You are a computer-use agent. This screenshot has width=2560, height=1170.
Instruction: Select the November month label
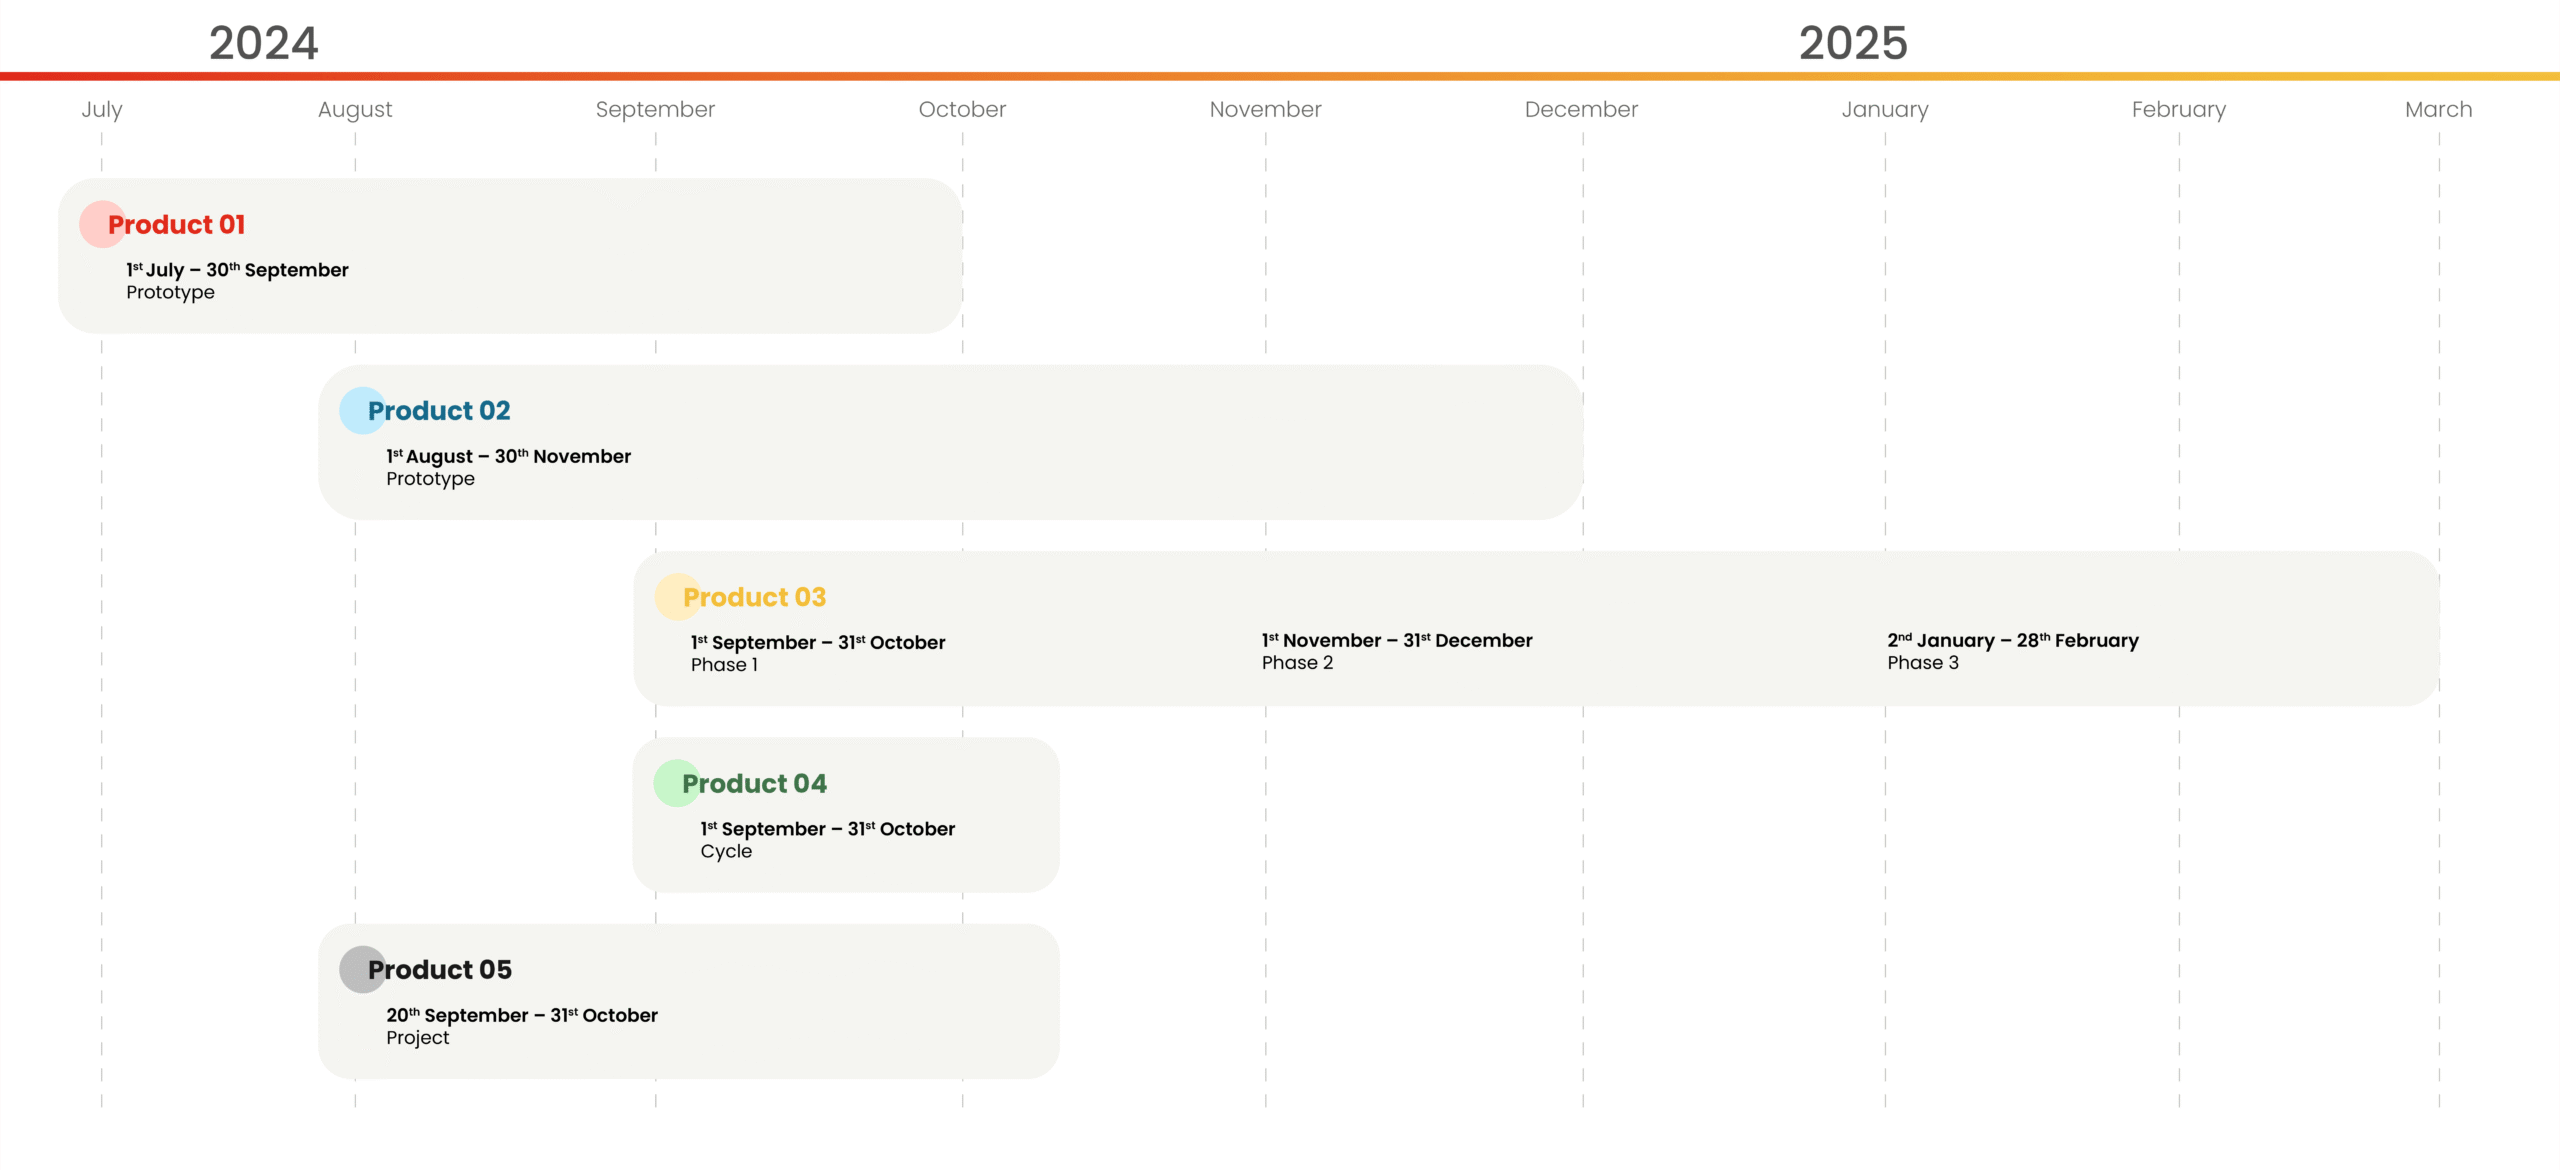tap(1265, 109)
